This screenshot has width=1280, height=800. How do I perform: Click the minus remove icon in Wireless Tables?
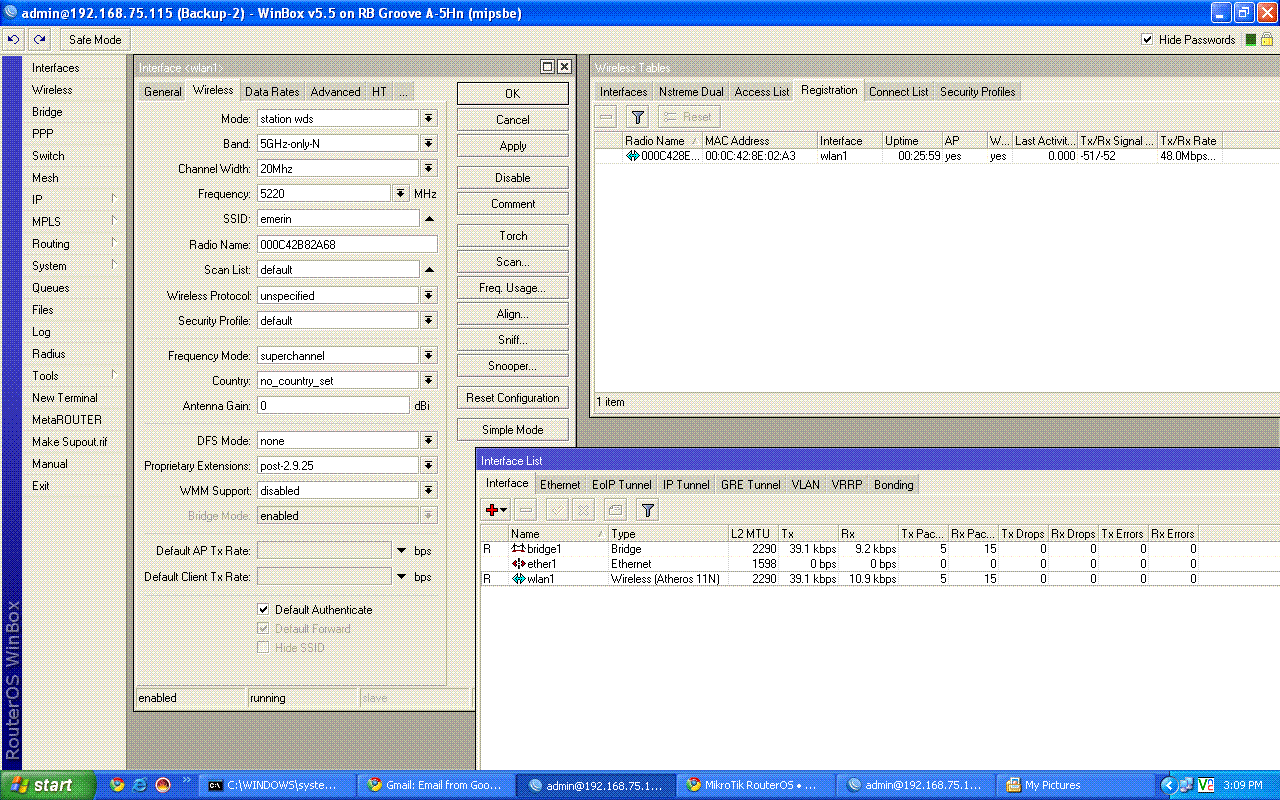(606, 117)
